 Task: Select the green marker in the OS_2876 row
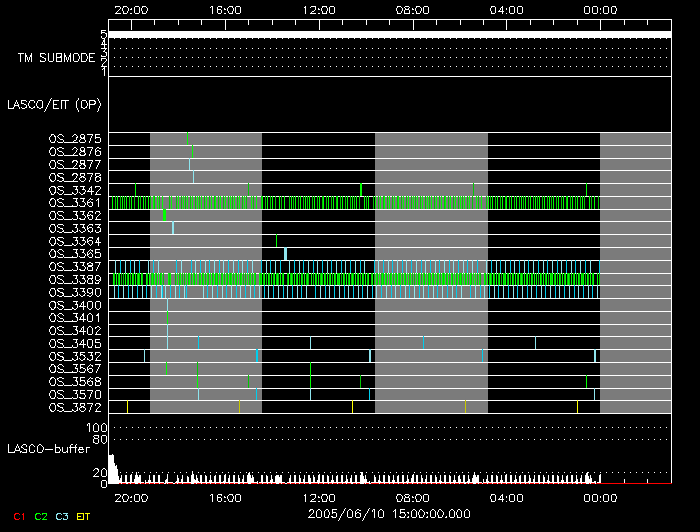click(192, 151)
